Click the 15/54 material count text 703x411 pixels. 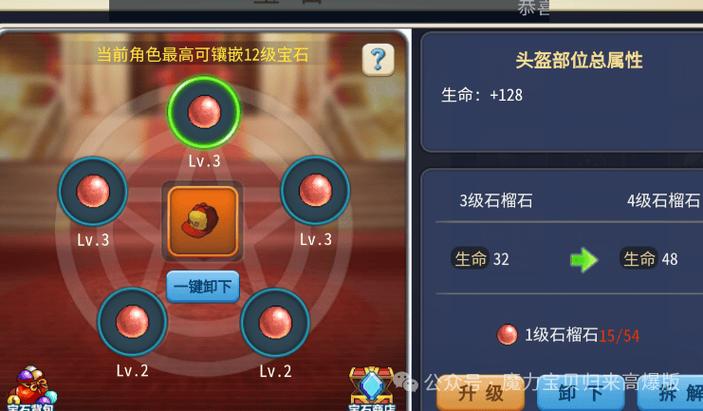(x=619, y=336)
